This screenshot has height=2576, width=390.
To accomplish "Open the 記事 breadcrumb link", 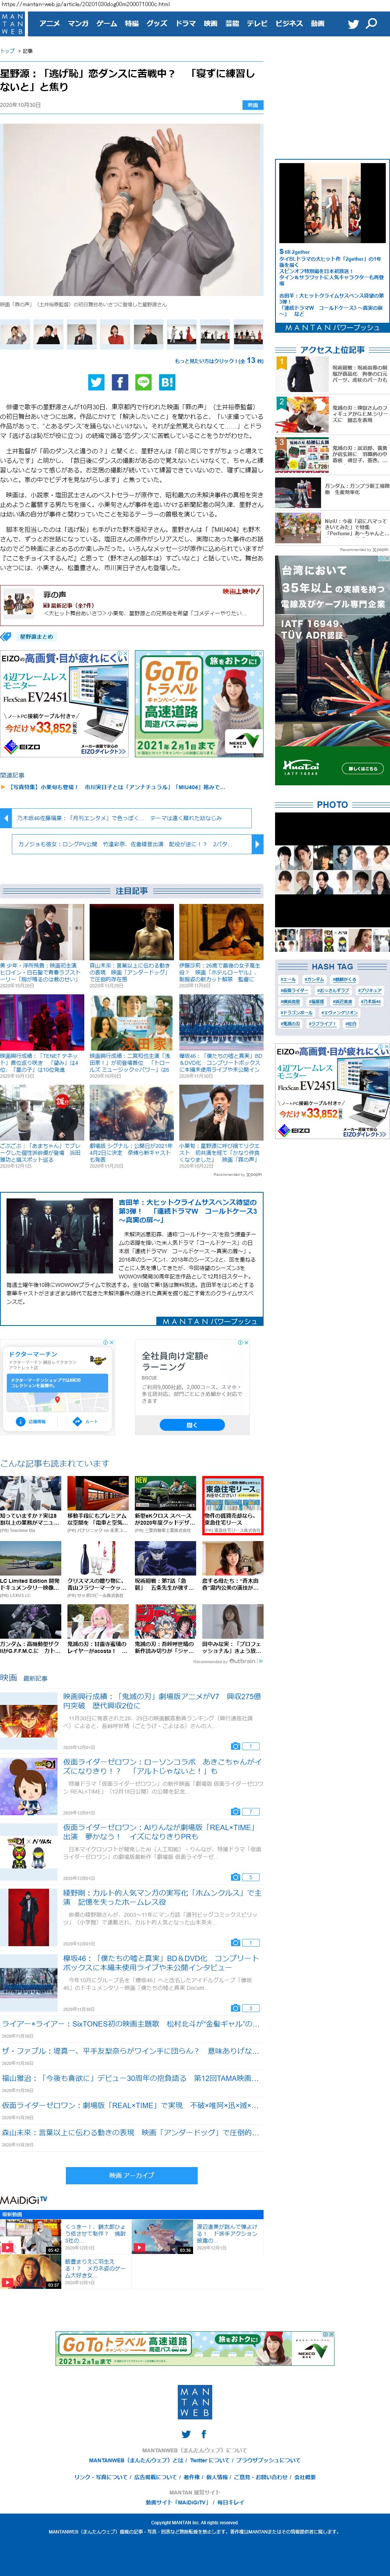I will tap(27, 51).
